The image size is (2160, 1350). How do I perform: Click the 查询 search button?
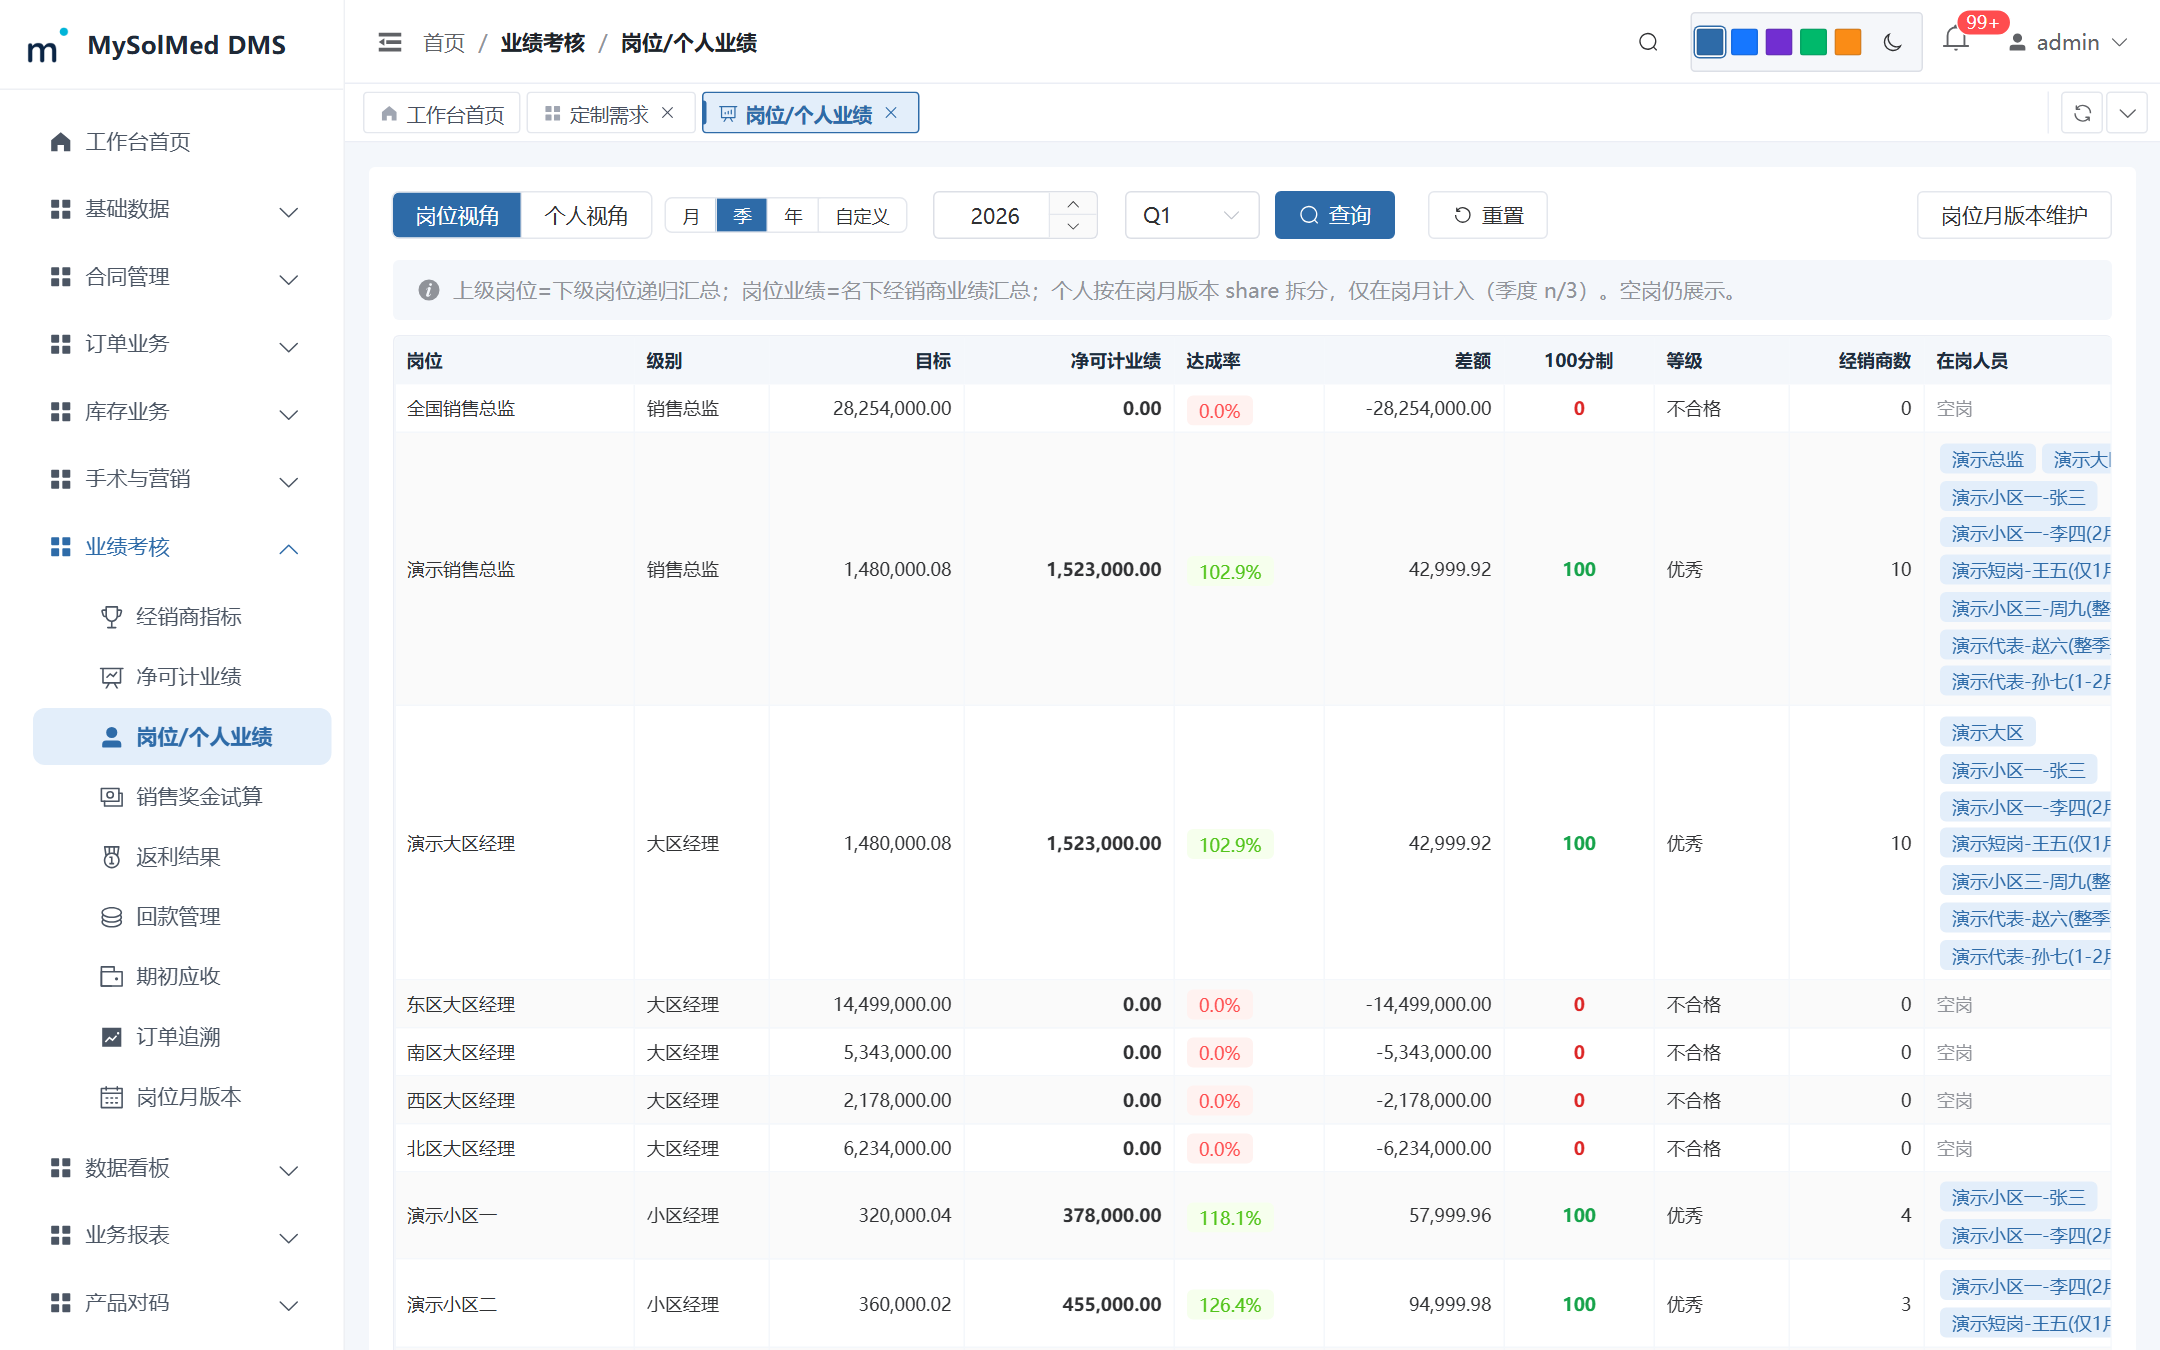[1335, 215]
